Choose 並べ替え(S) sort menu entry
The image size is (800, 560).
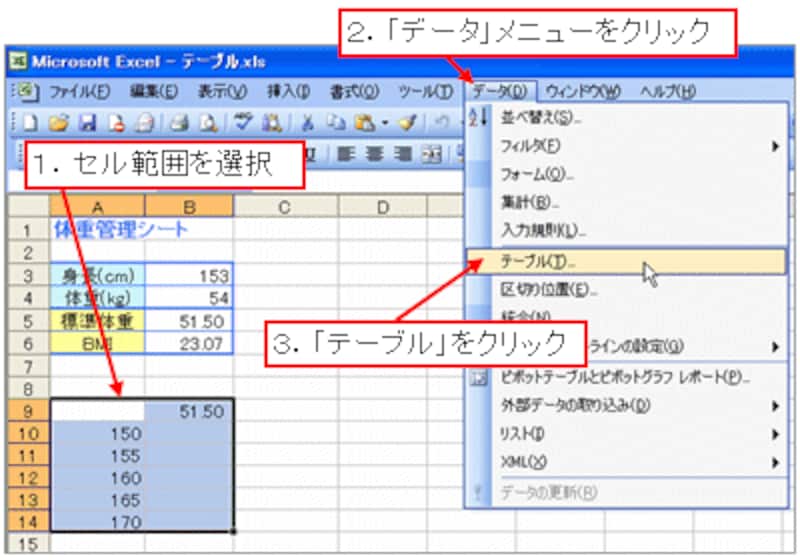[x=627, y=118]
